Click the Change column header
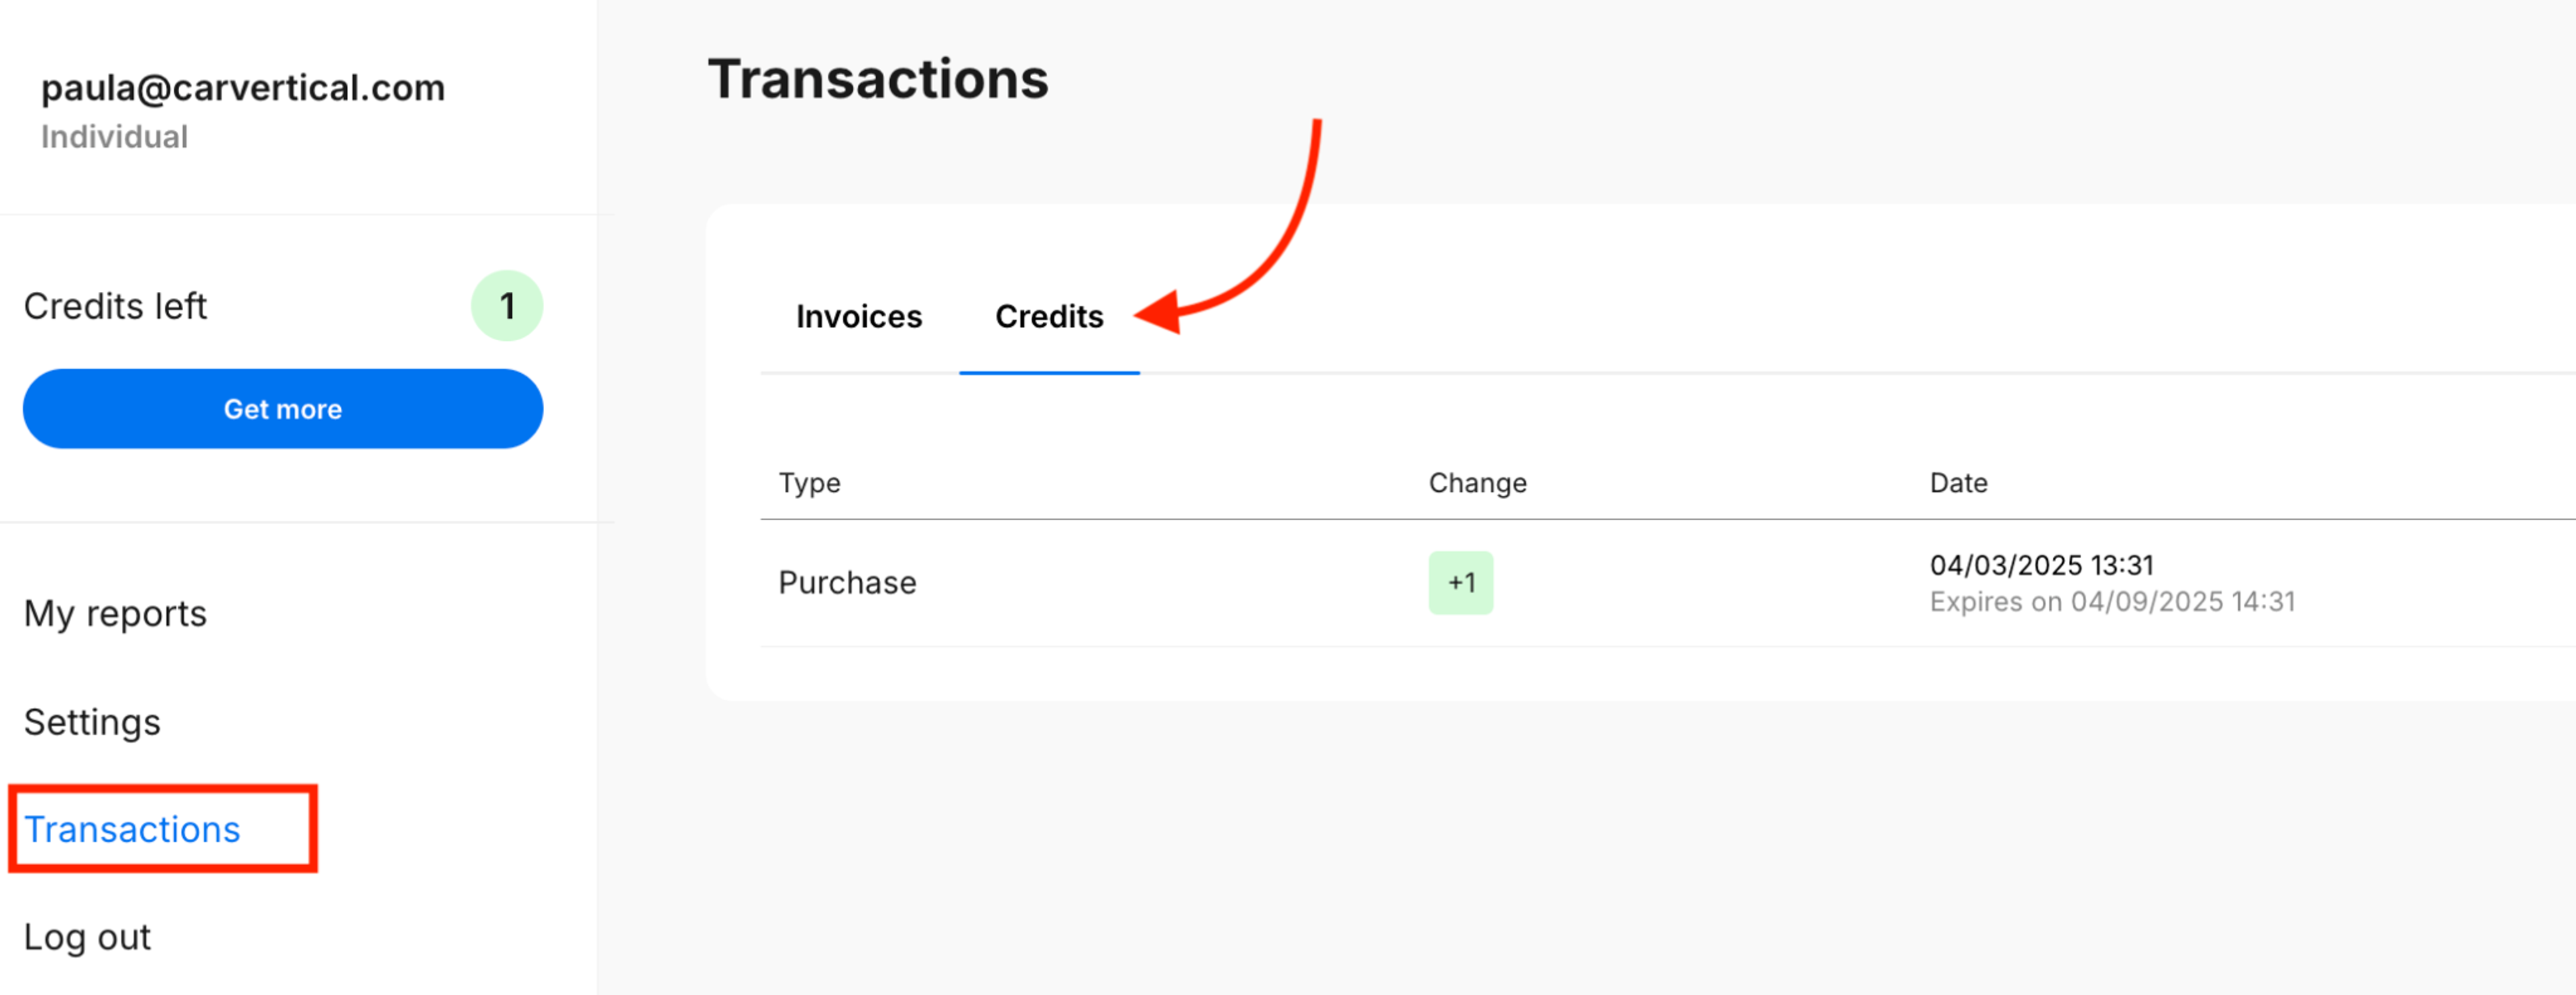 point(1477,483)
